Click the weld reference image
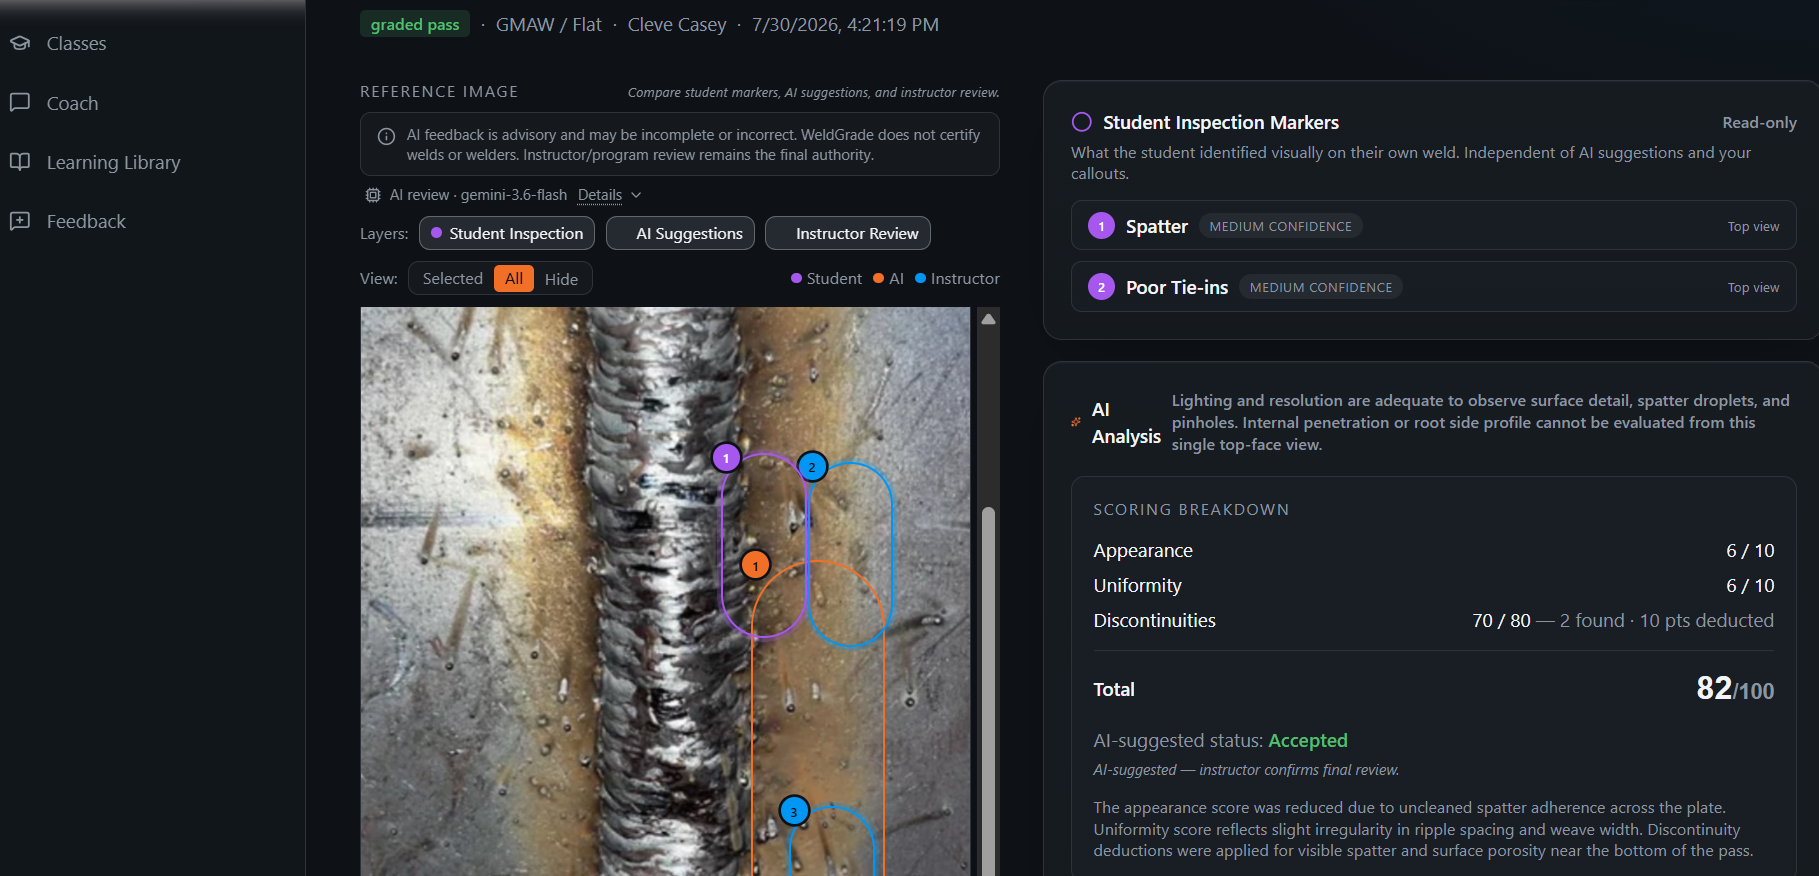The height and width of the screenshot is (876, 1819). (665, 591)
